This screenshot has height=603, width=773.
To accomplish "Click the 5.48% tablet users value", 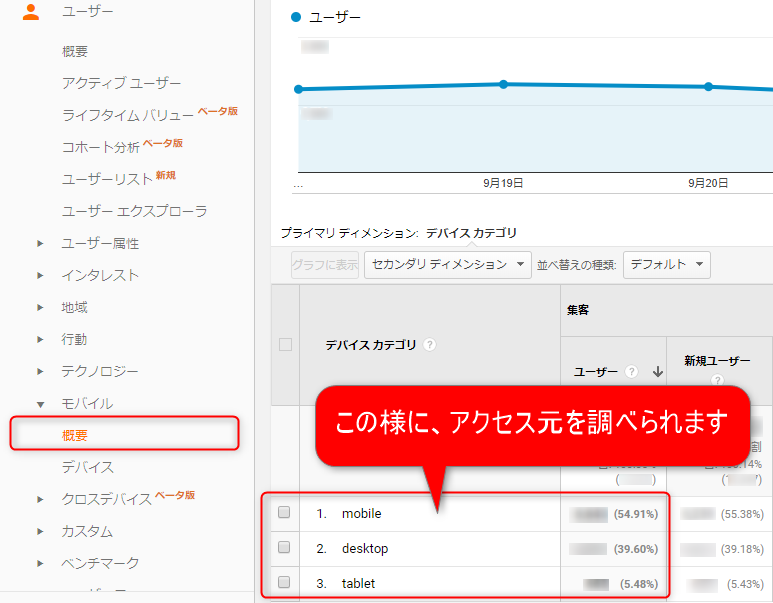I will coord(639,584).
